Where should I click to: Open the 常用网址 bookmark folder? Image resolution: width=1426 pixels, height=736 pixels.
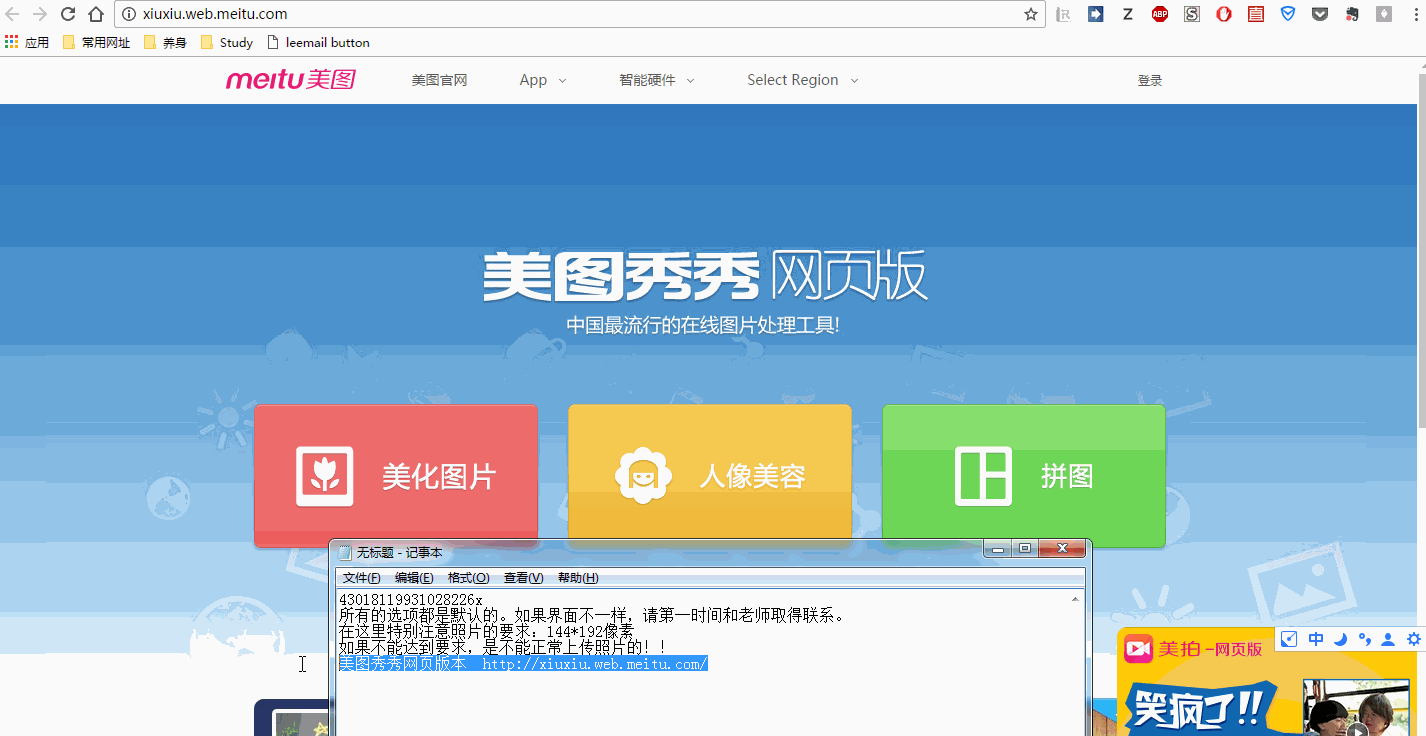pos(96,42)
